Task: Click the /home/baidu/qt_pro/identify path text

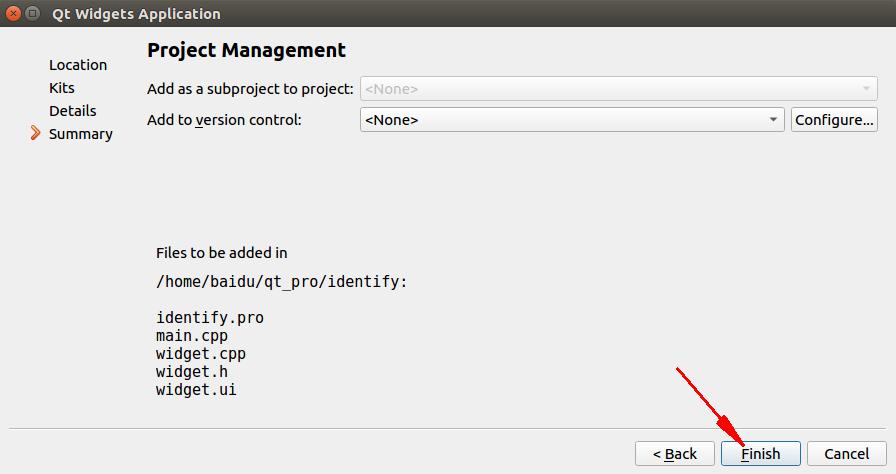Action: 281,282
